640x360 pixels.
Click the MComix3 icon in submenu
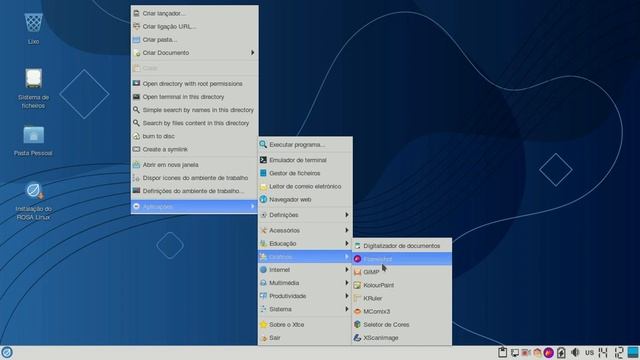pos(358,311)
